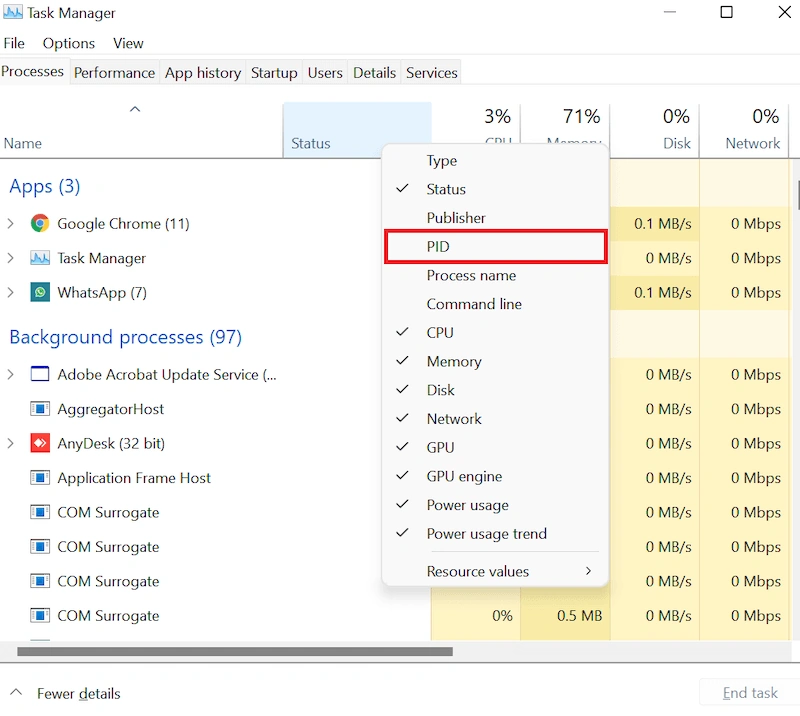Select PID in the column menu

click(495, 246)
